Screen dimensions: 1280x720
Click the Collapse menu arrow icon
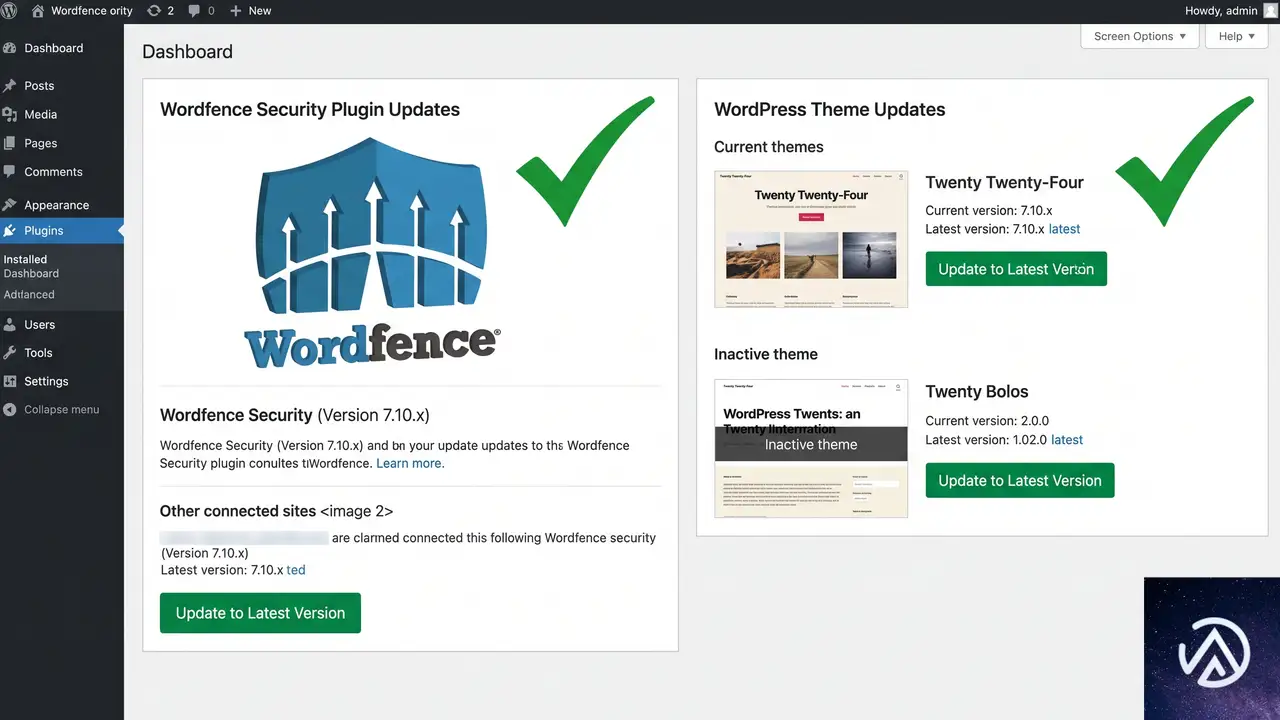click(x=10, y=410)
